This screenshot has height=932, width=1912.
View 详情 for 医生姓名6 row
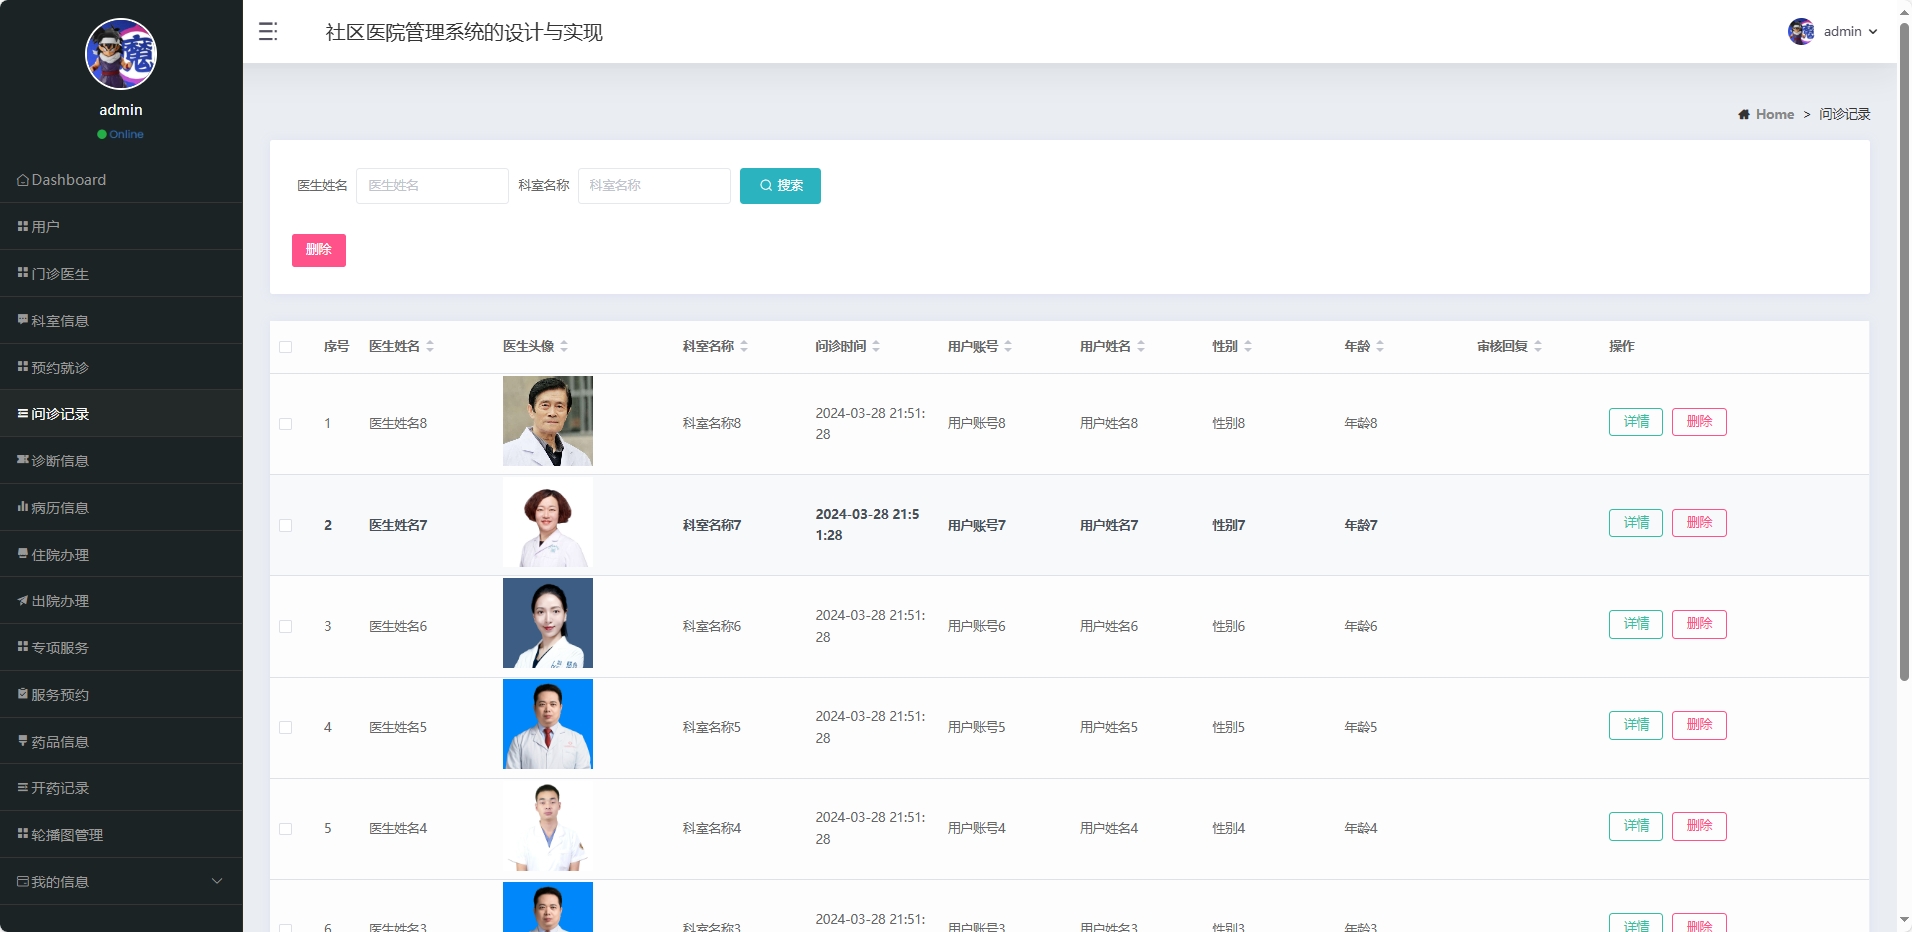click(1636, 624)
